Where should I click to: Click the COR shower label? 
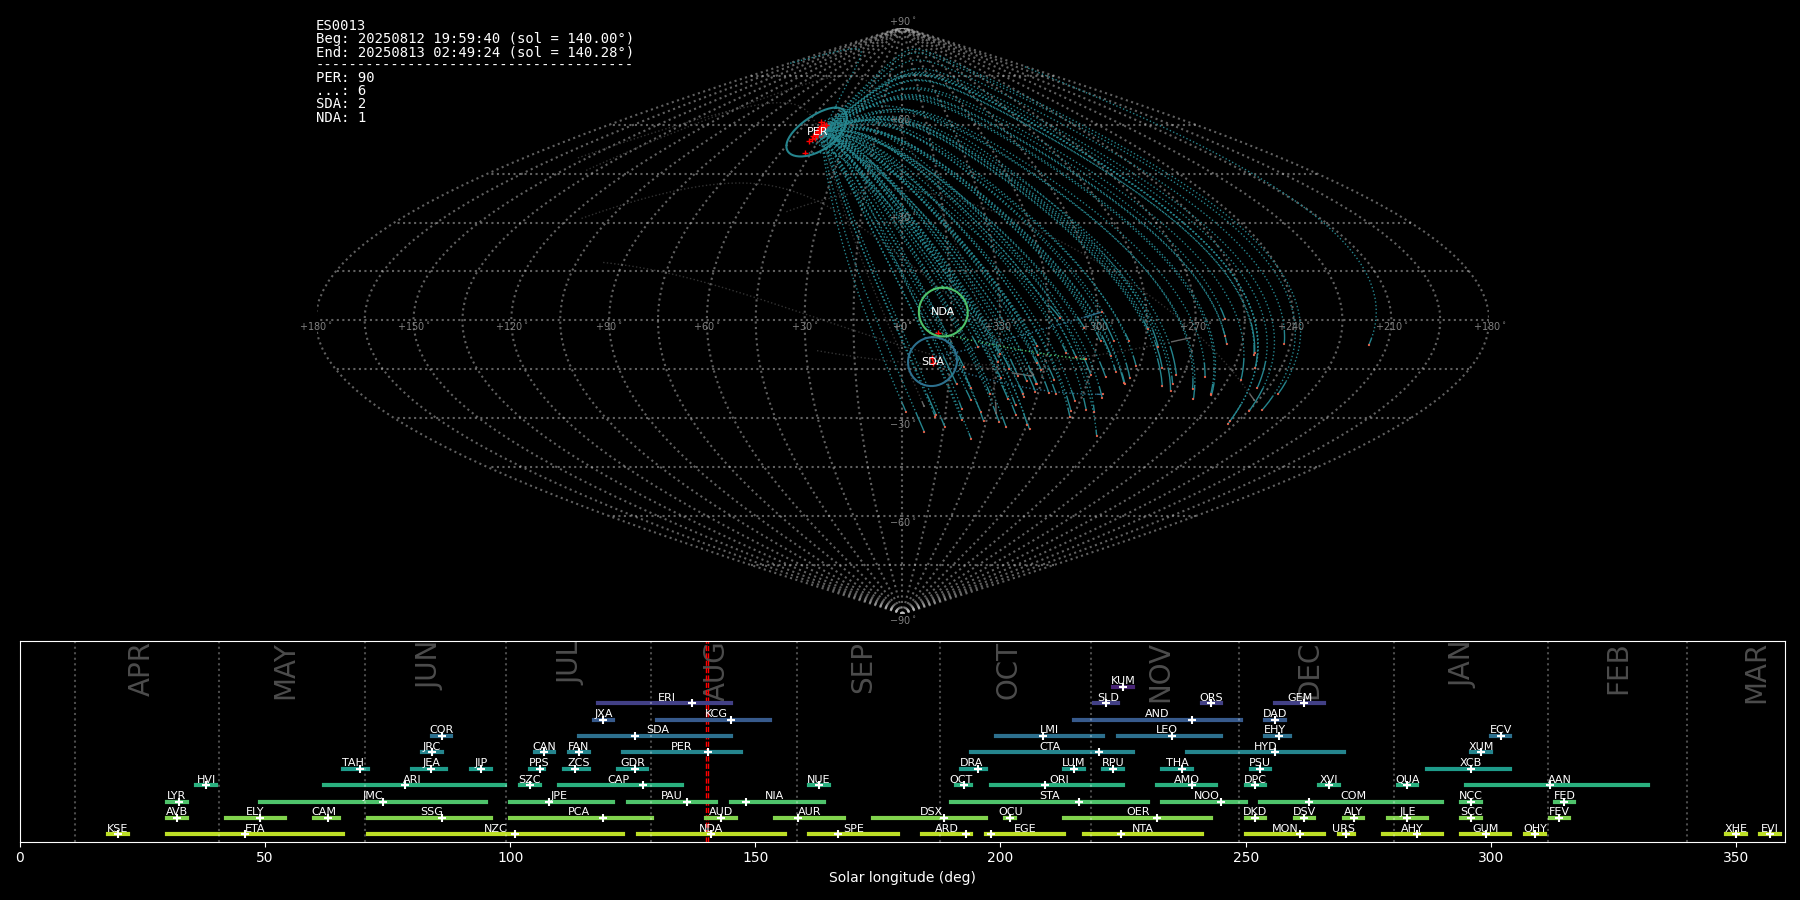(441, 730)
